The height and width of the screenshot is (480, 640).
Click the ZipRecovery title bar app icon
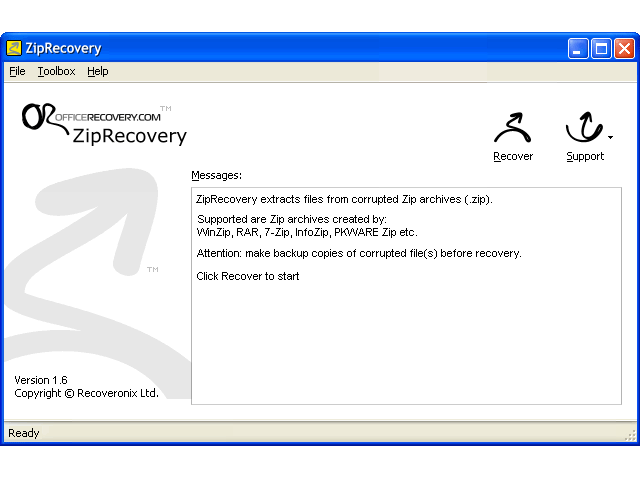[x=14, y=48]
